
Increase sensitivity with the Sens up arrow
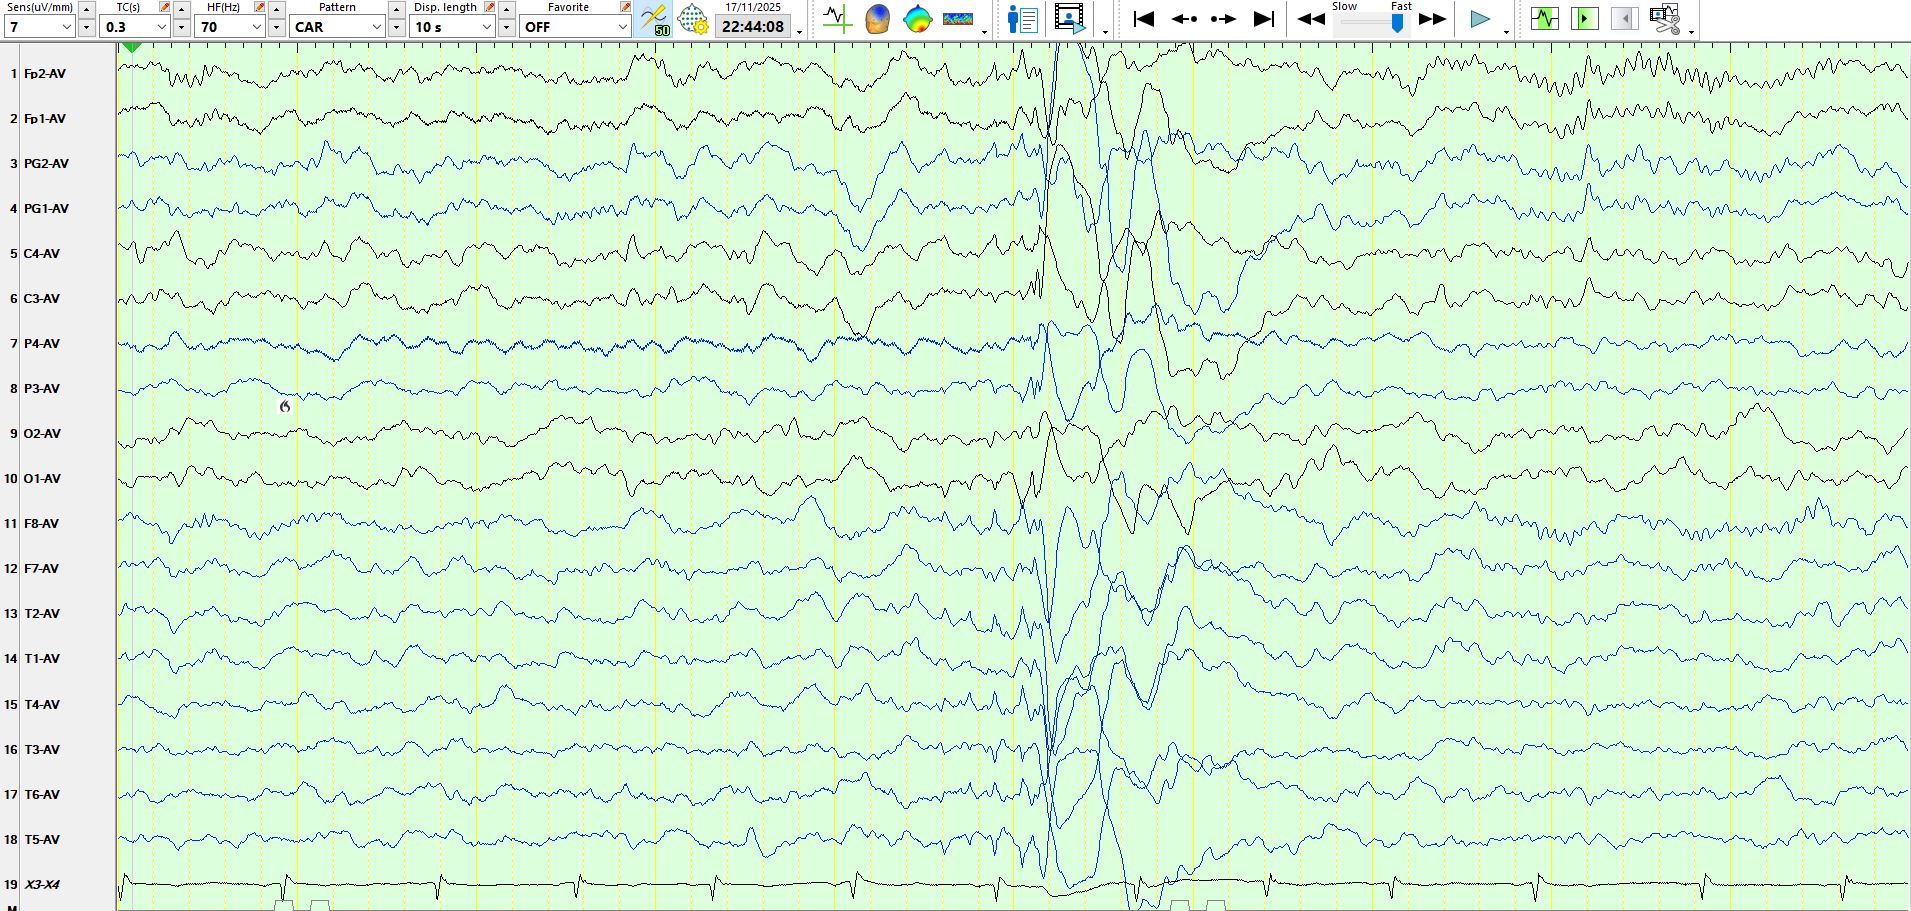(x=87, y=9)
